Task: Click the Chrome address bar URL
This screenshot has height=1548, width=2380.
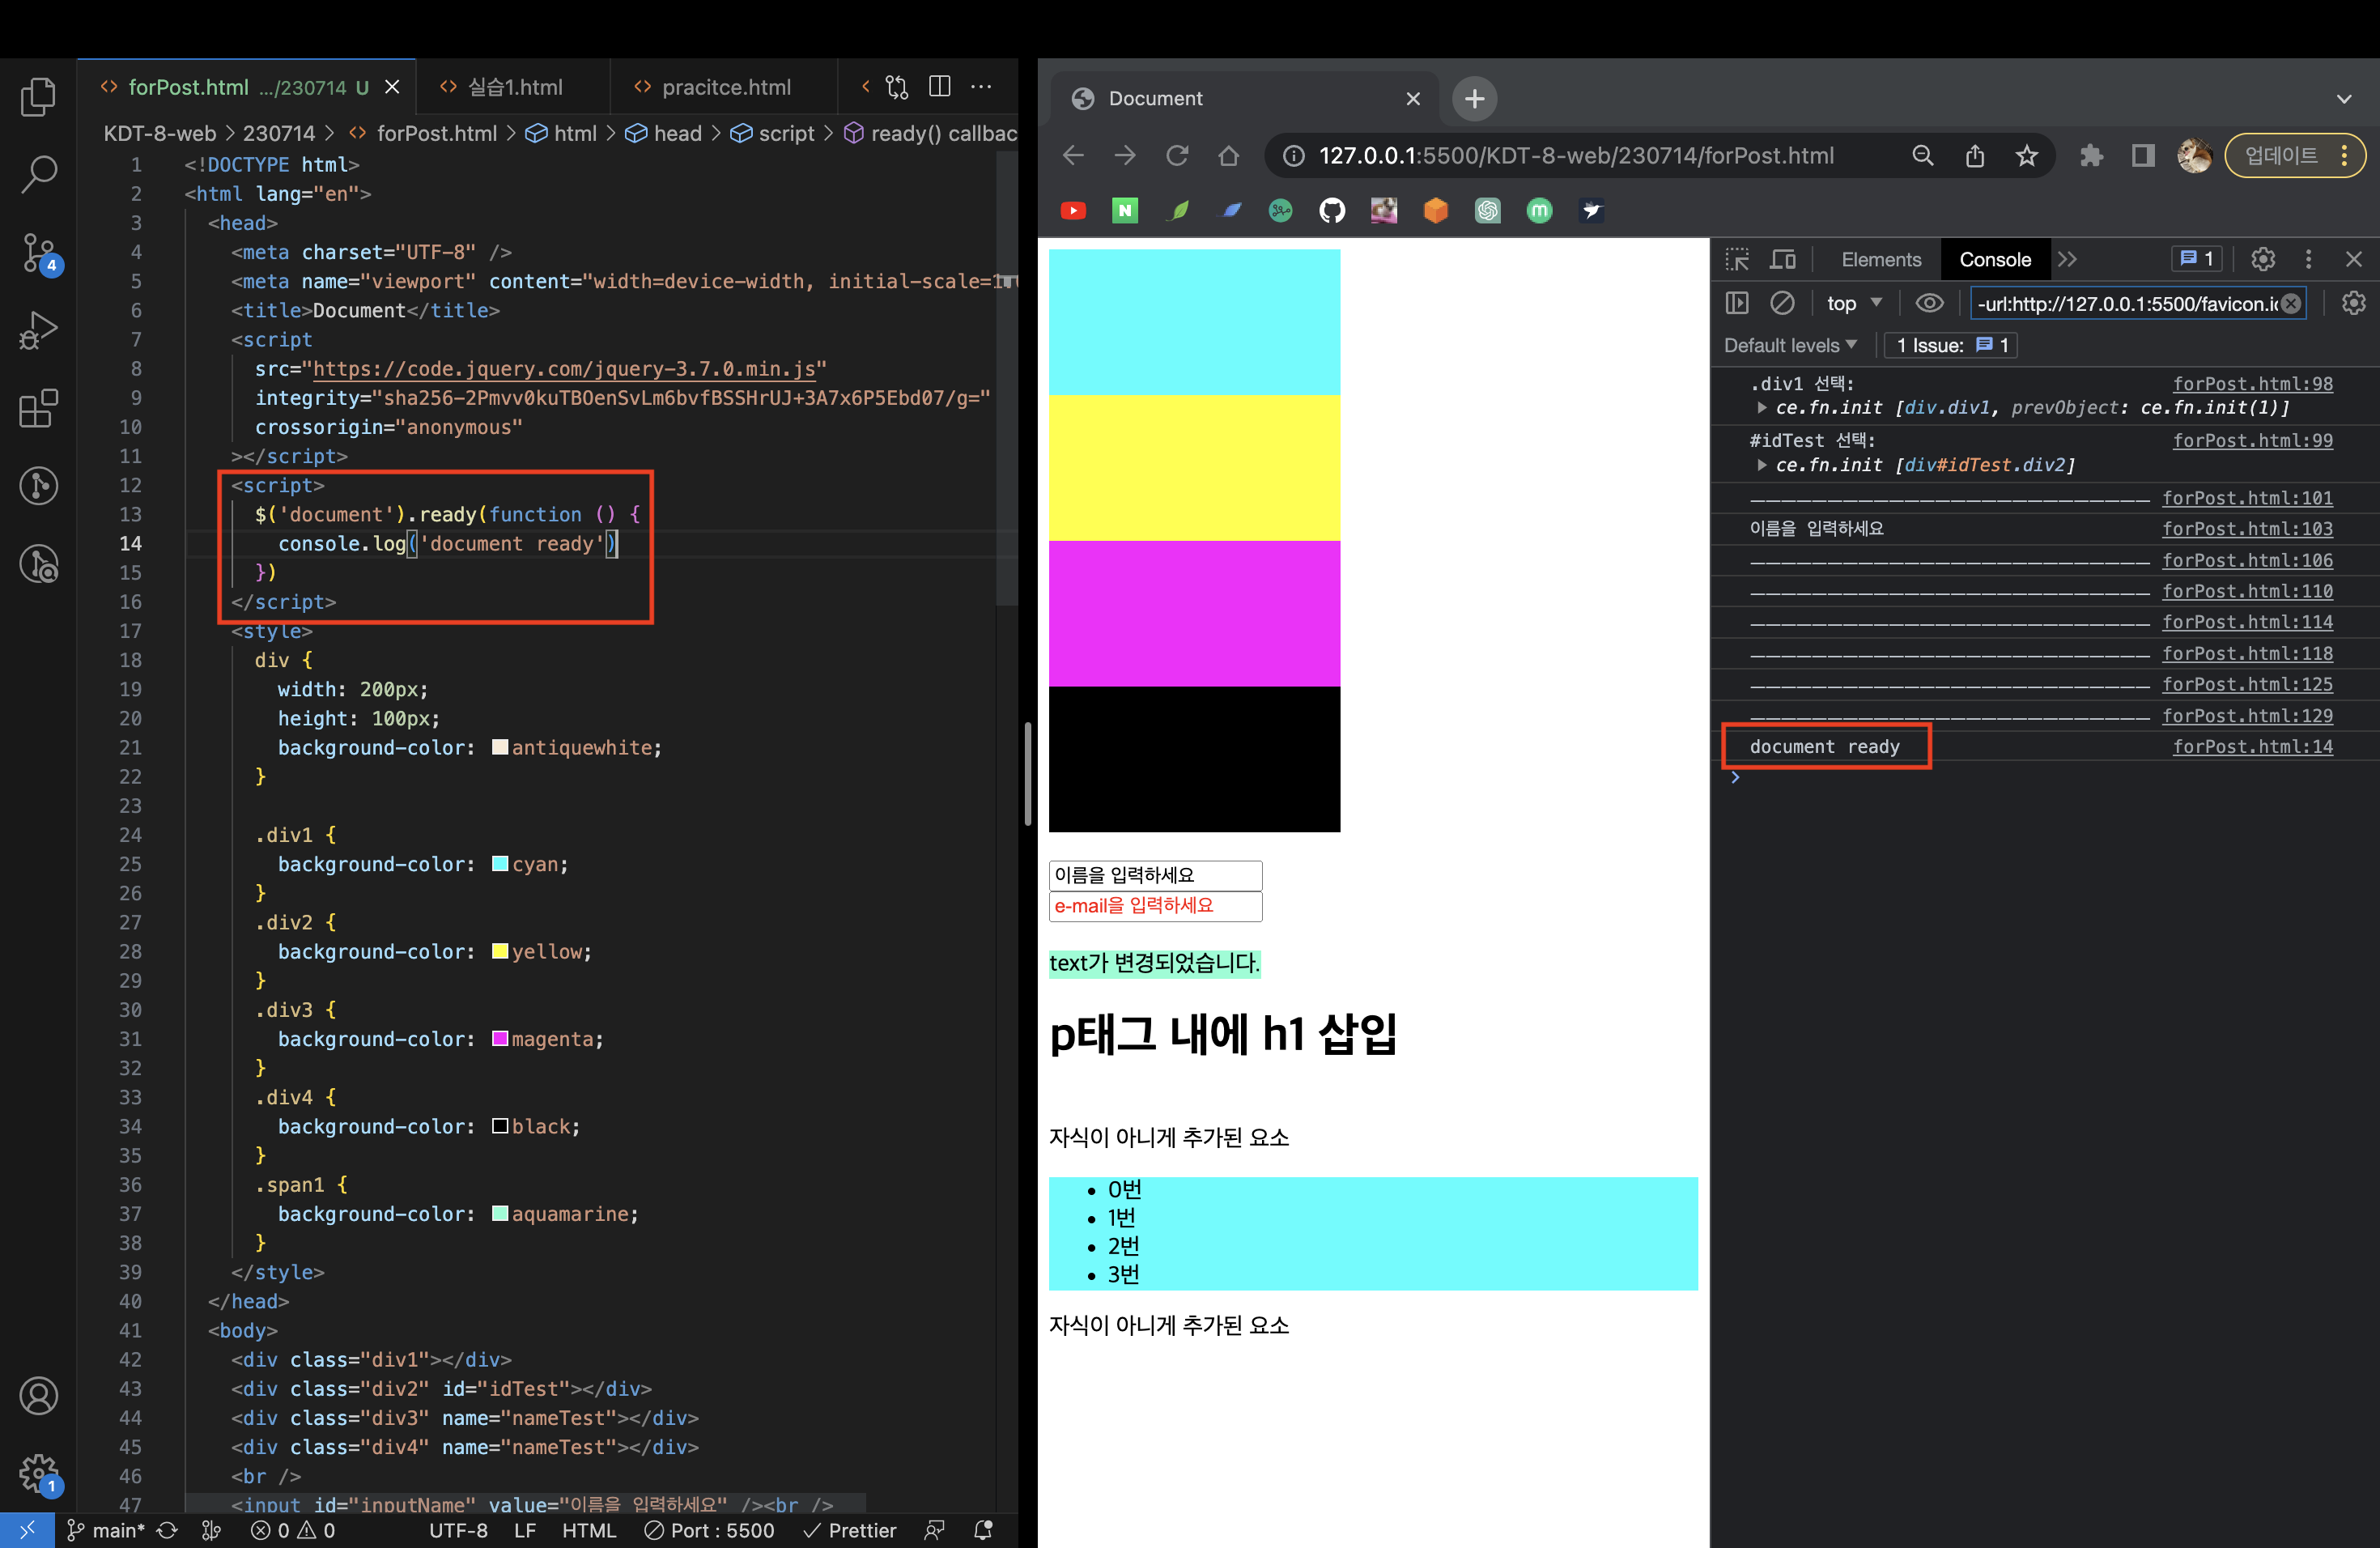Action: (1575, 155)
